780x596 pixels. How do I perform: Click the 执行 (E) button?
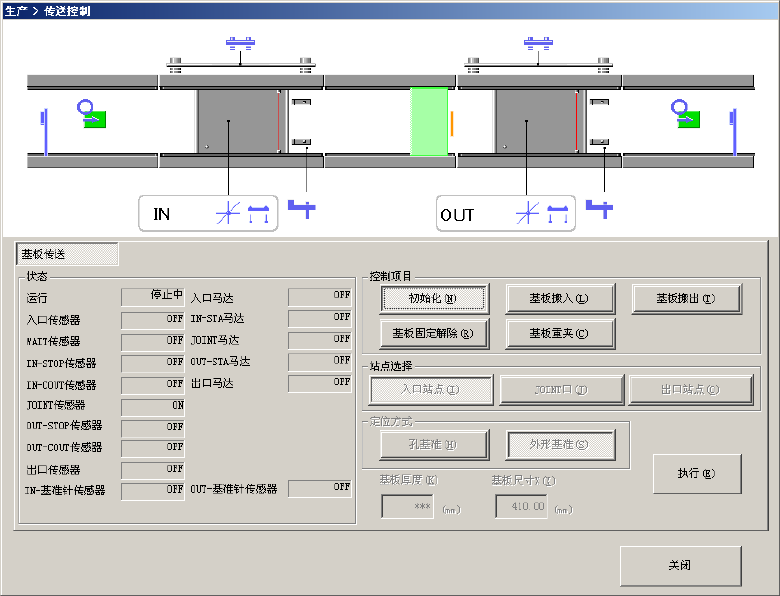(696, 473)
